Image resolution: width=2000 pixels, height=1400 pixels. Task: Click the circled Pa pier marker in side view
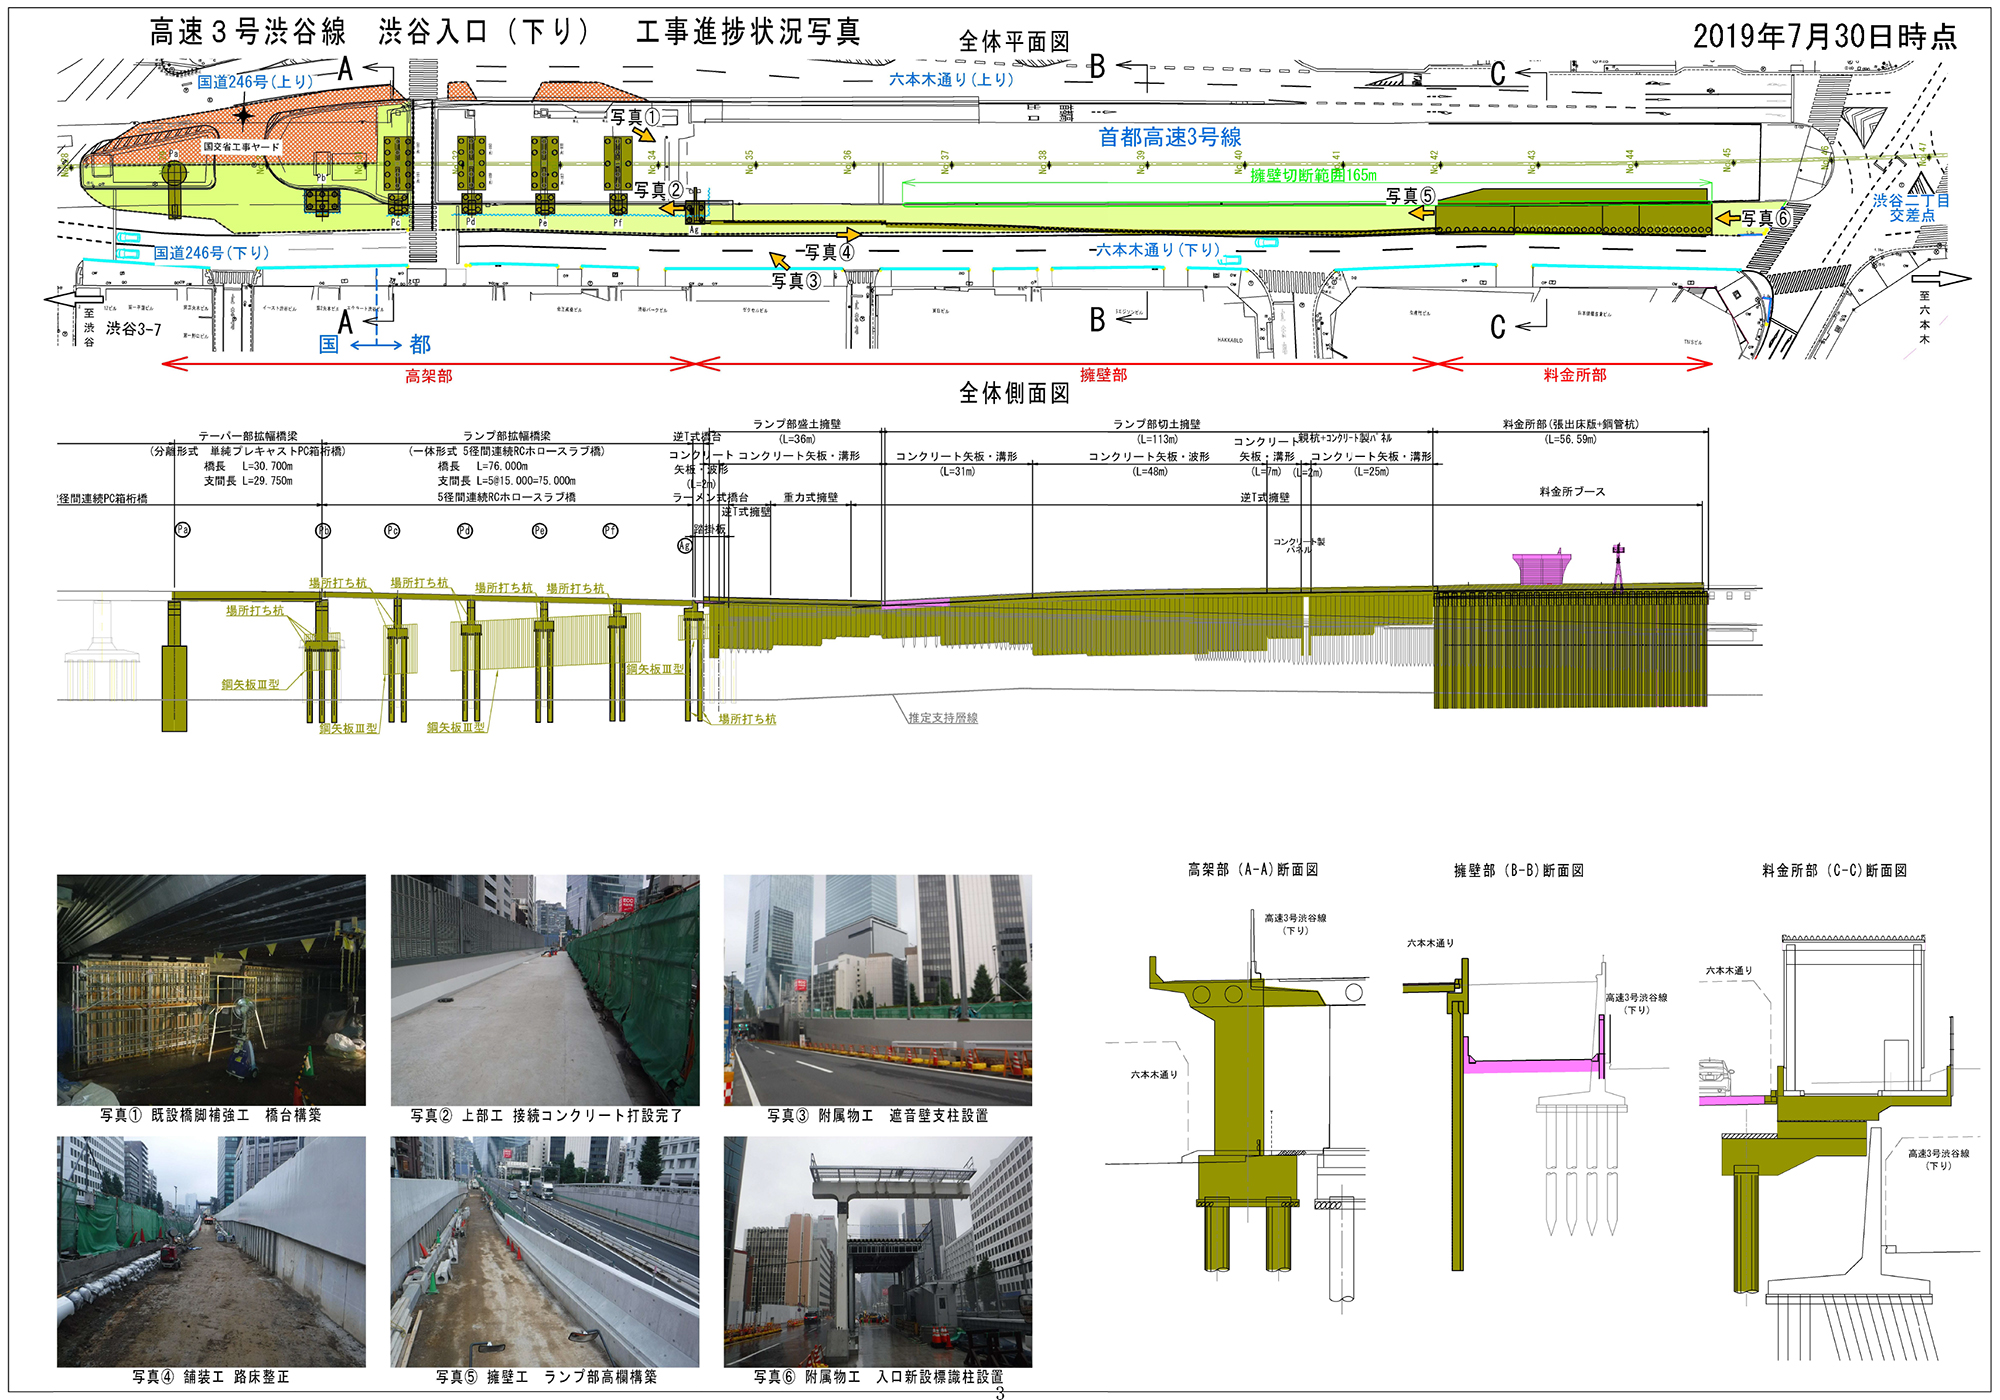(x=182, y=530)
